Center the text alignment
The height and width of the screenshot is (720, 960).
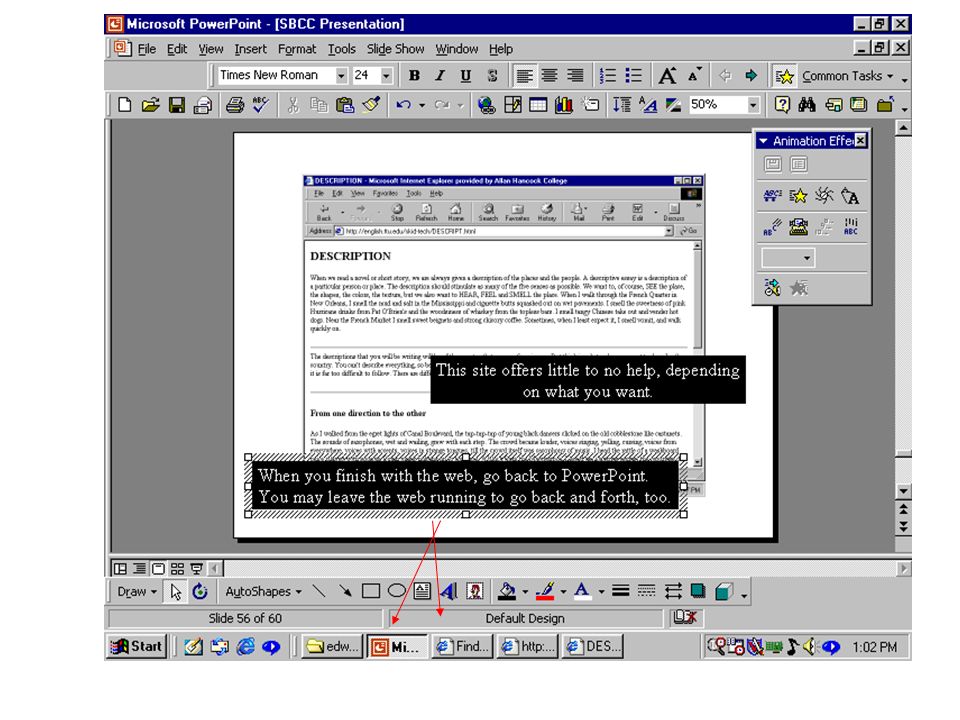[549, 76]
